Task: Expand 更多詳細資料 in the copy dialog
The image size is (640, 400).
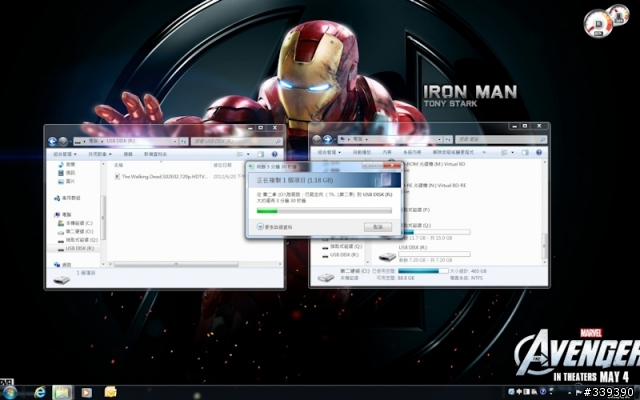Action: 275,227
